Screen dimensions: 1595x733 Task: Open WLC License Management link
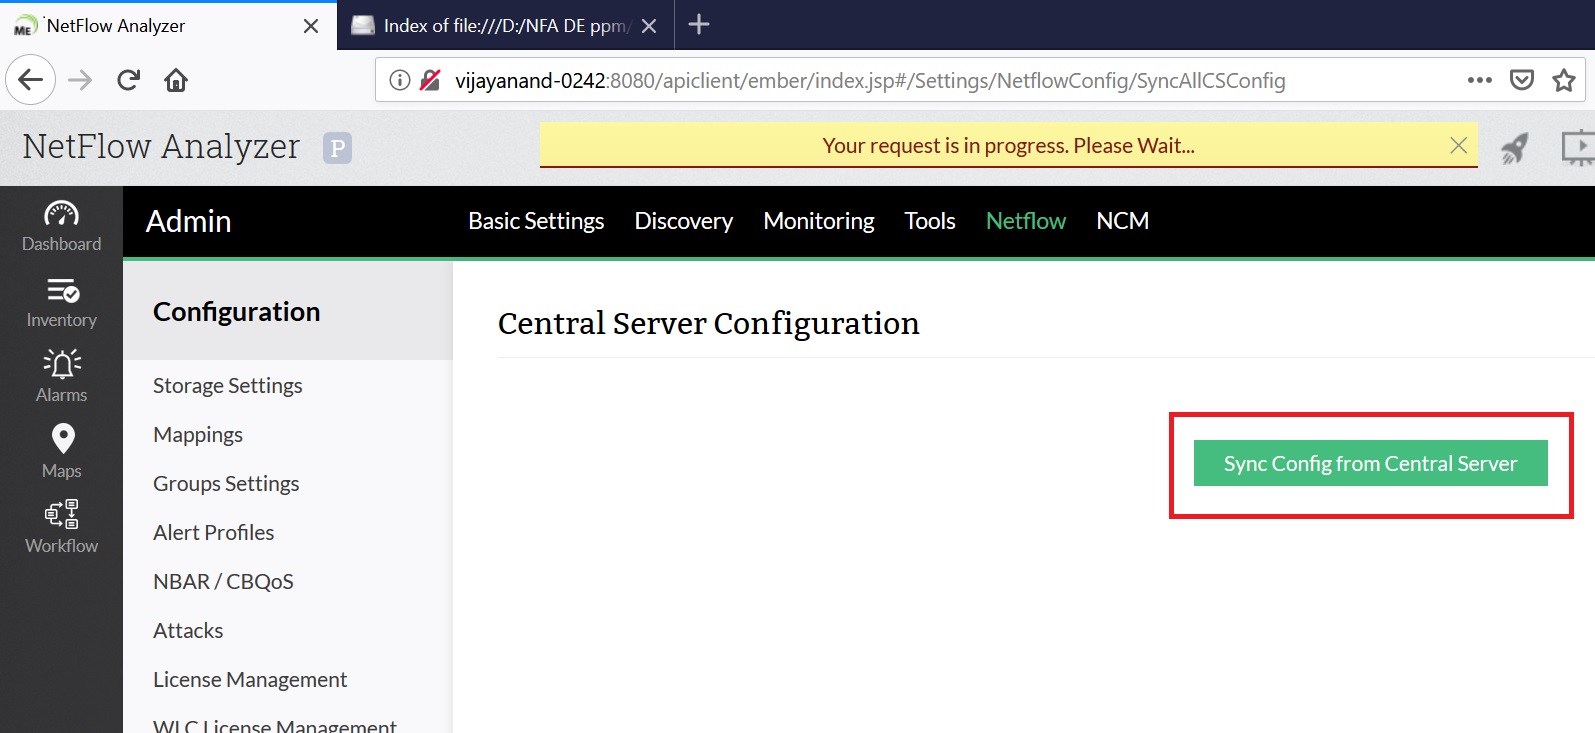275,724
